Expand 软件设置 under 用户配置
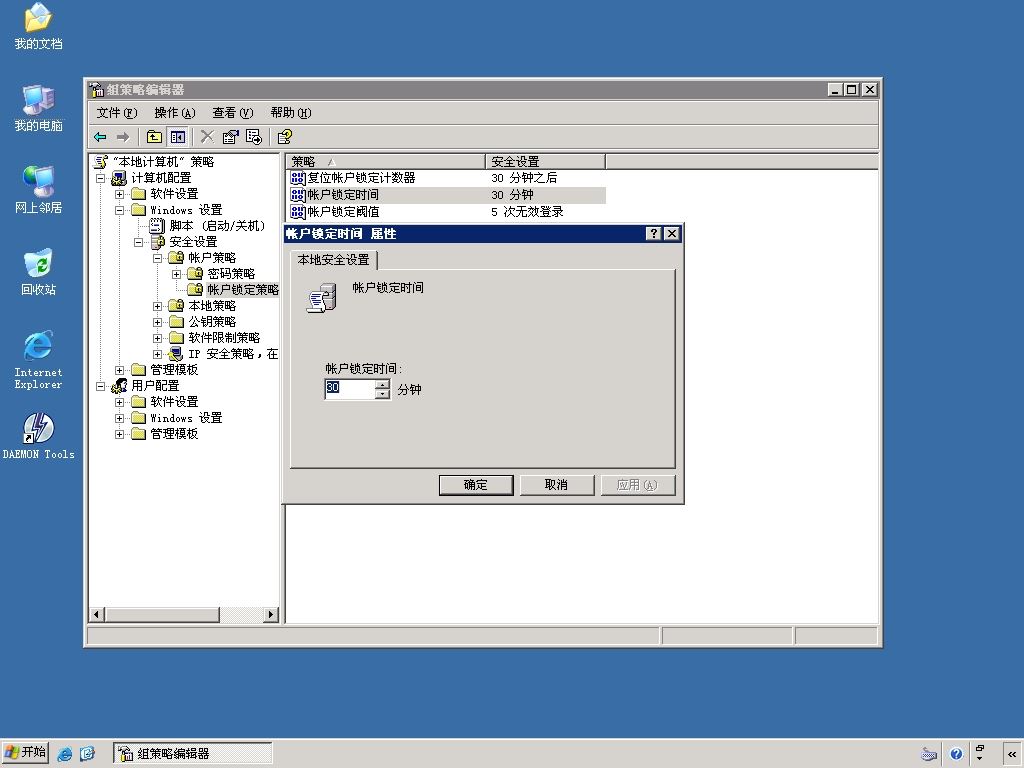 120,402
